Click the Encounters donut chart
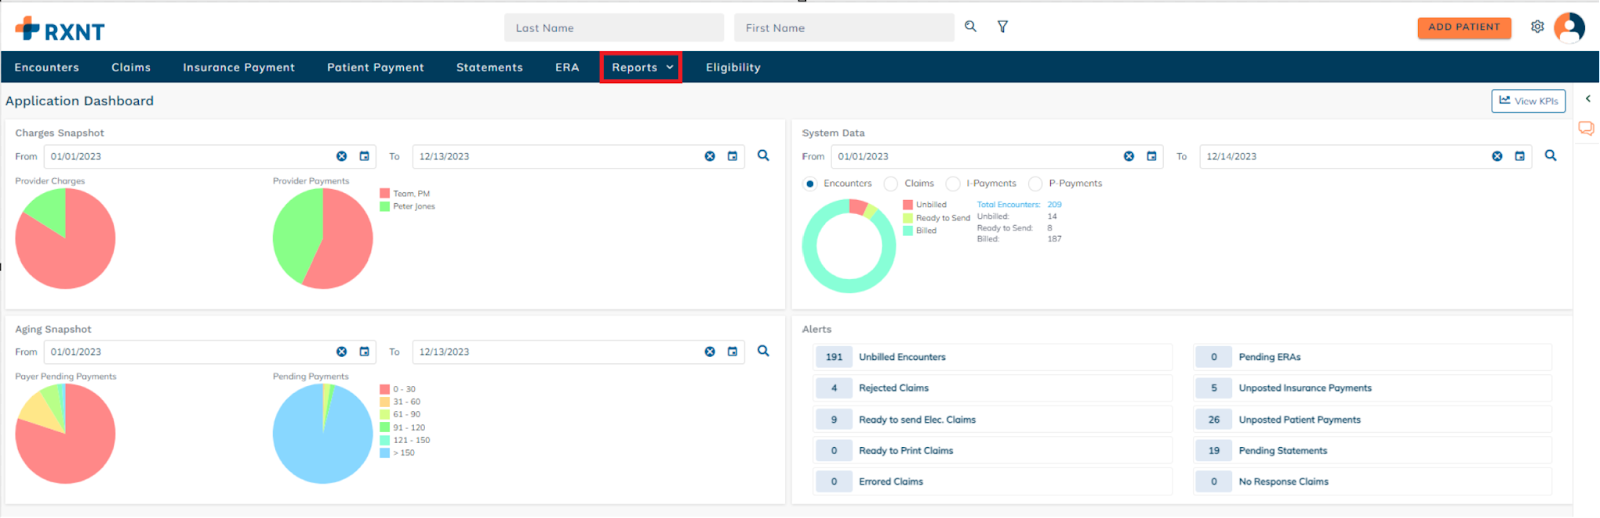Screen dimensions: 1600x518 point(849,246)
